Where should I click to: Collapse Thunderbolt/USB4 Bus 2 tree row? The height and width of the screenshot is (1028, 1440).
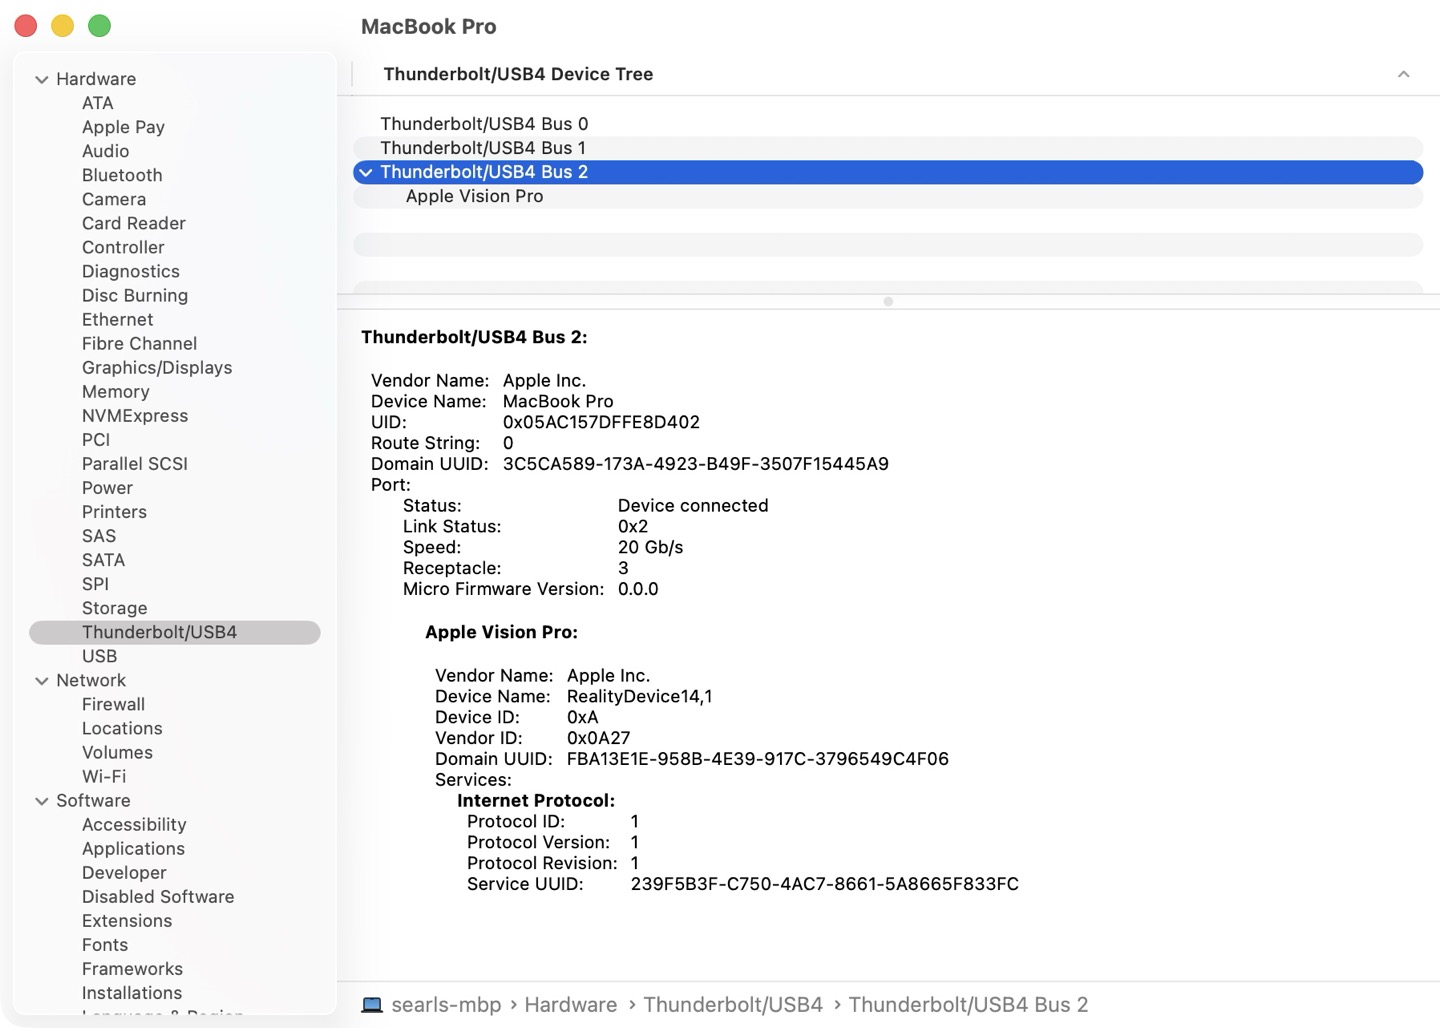click(366, 173)
